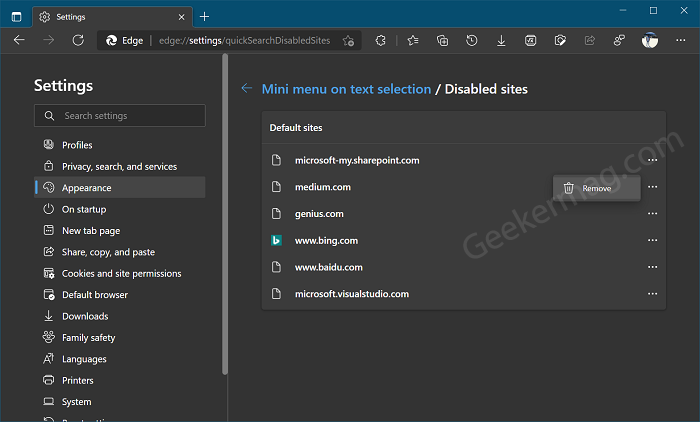Open more options for genius.com
The image size is (700, 422).
tap(652, 213)
